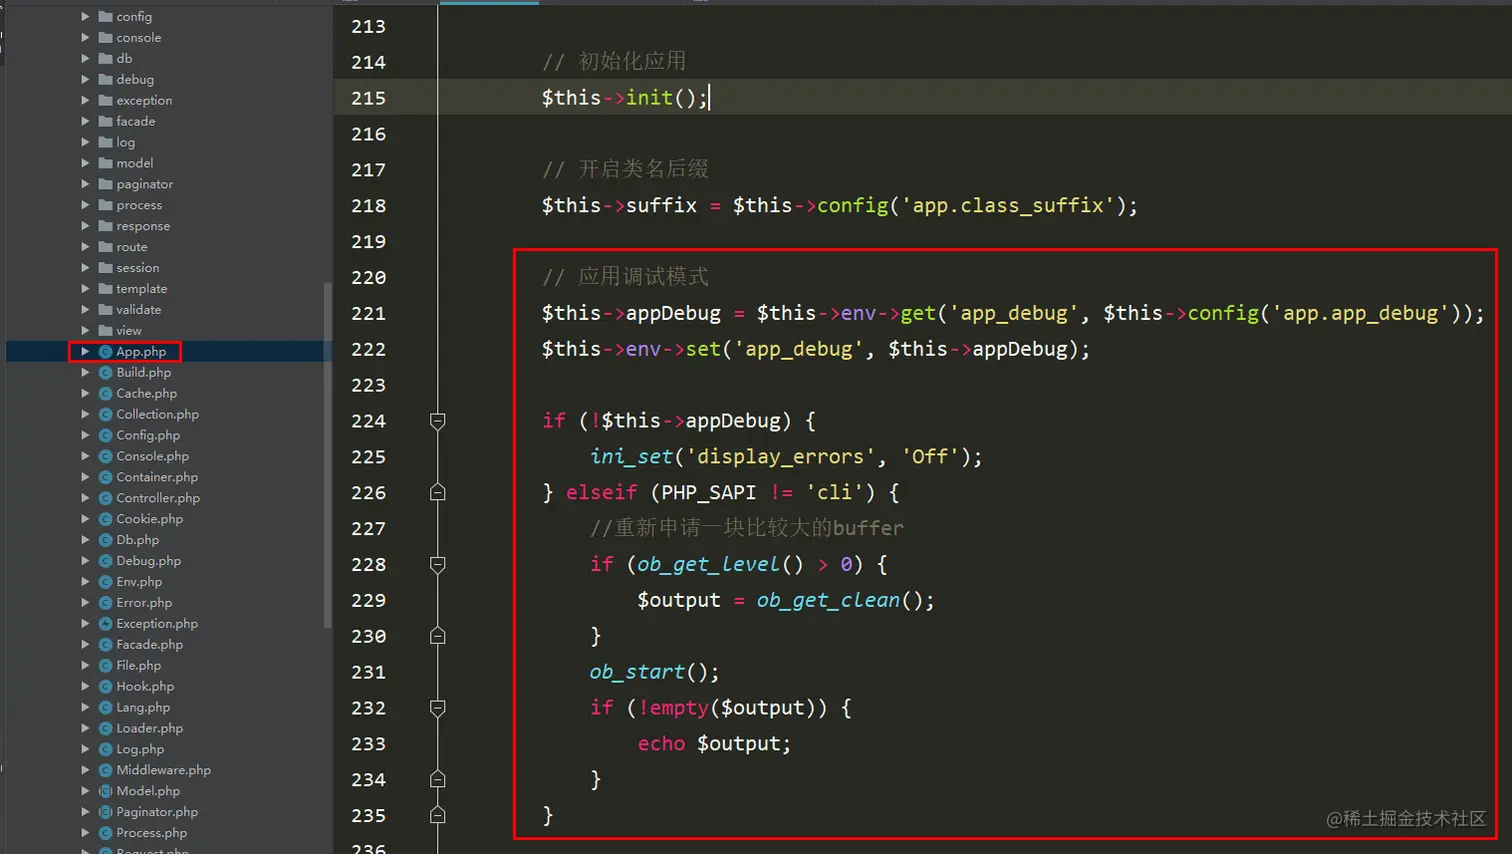Click the config folder icon

tap(105, 17)
